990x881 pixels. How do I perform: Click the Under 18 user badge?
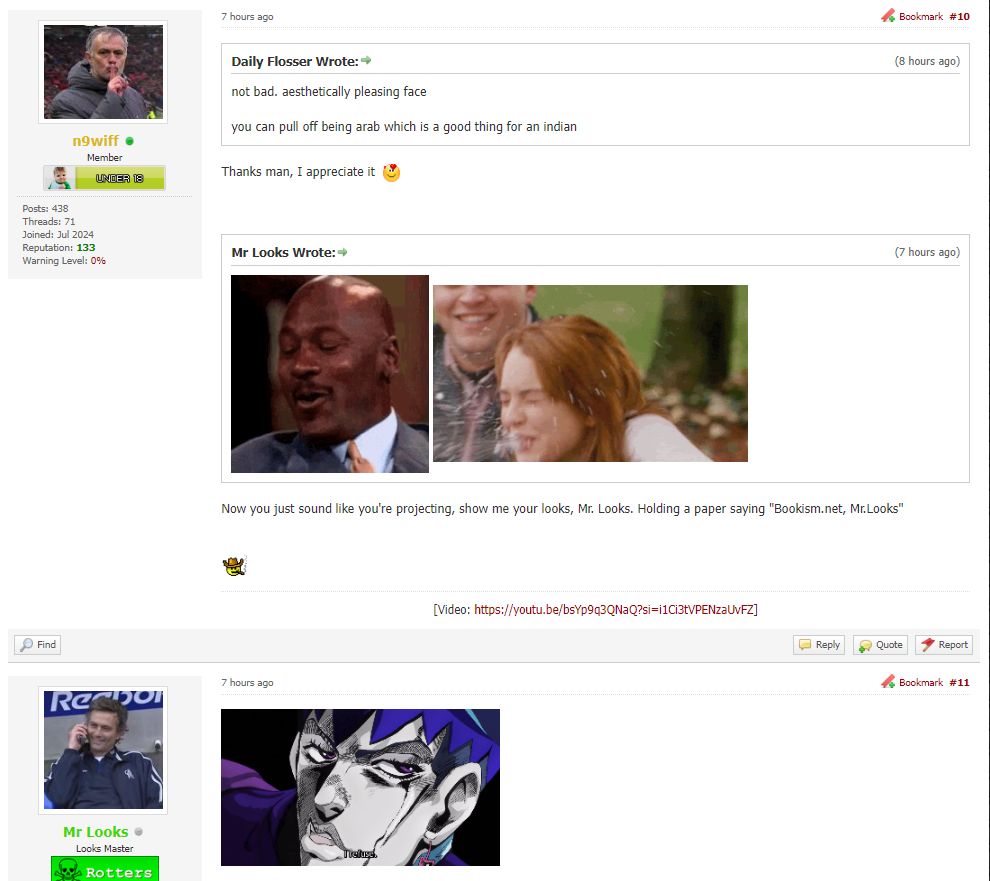[104, 178]
